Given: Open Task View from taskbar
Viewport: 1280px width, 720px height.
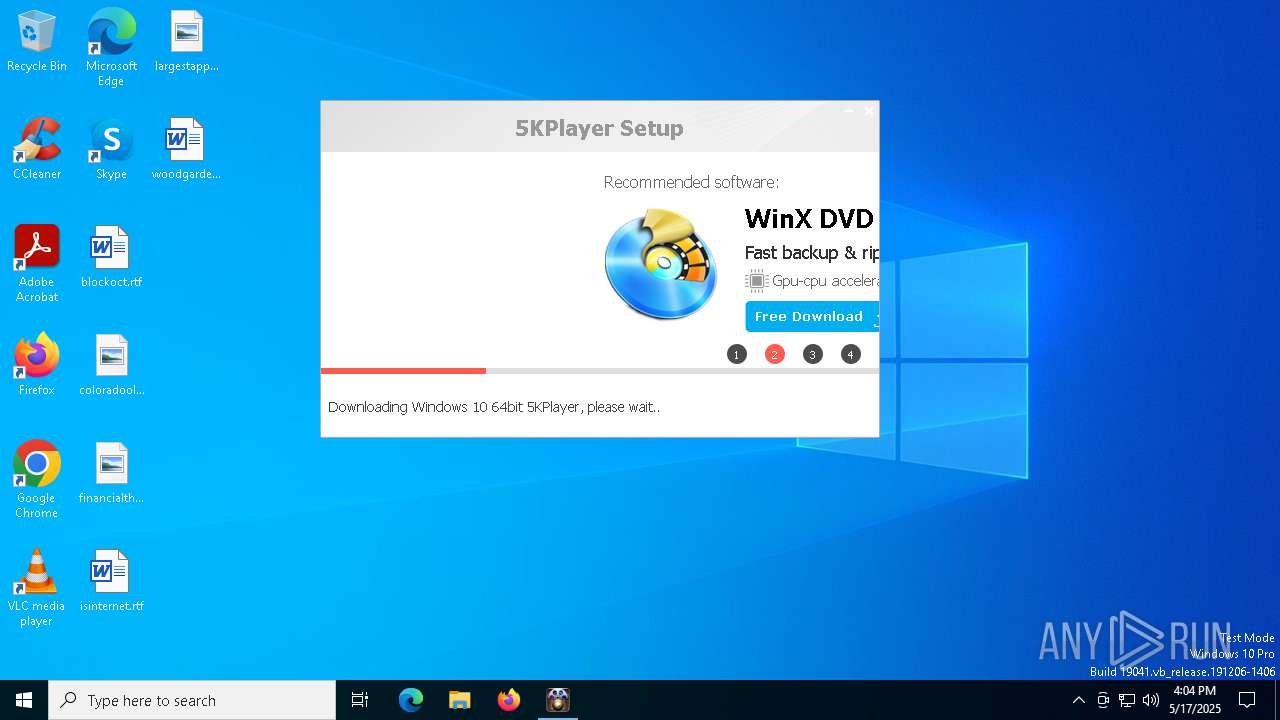Looking at the screenshot, I should coord(360,700).
